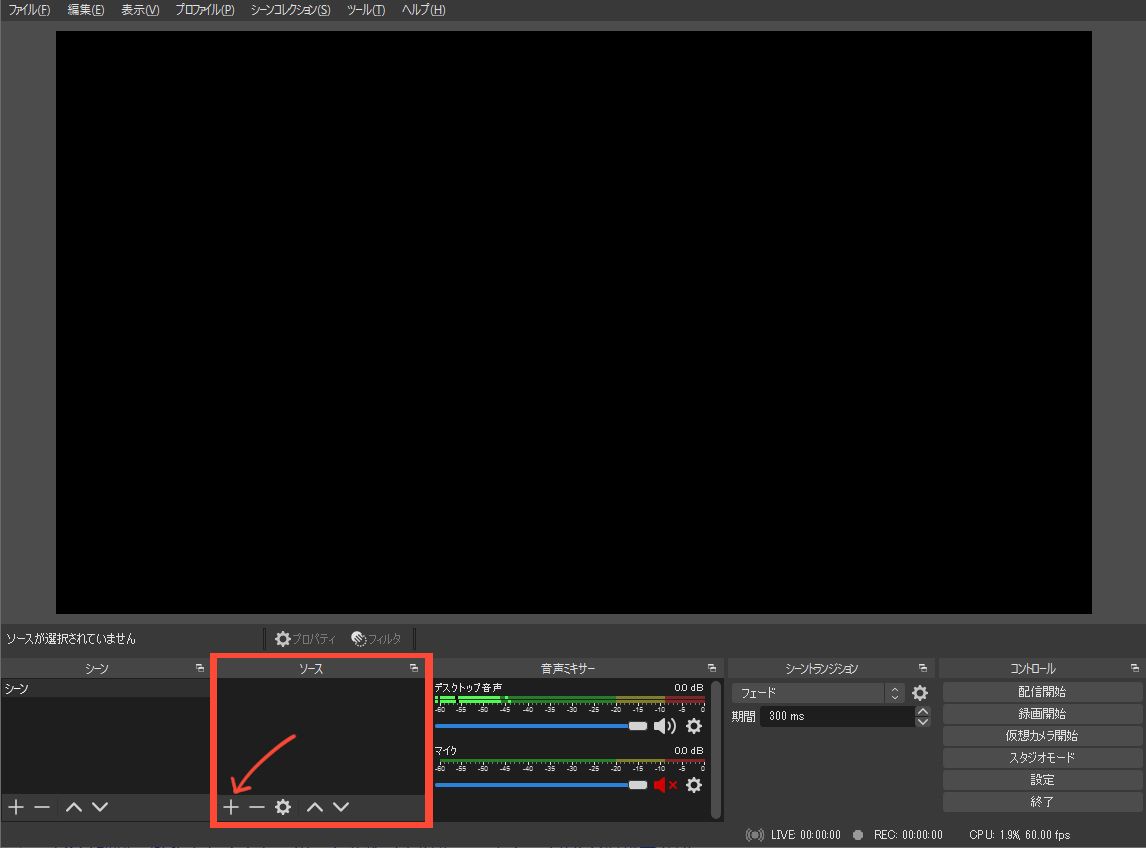Toggle Studio Mode button
Image resolution: width=1146 pixels, height=848 pixels.
pos(1042,758)
